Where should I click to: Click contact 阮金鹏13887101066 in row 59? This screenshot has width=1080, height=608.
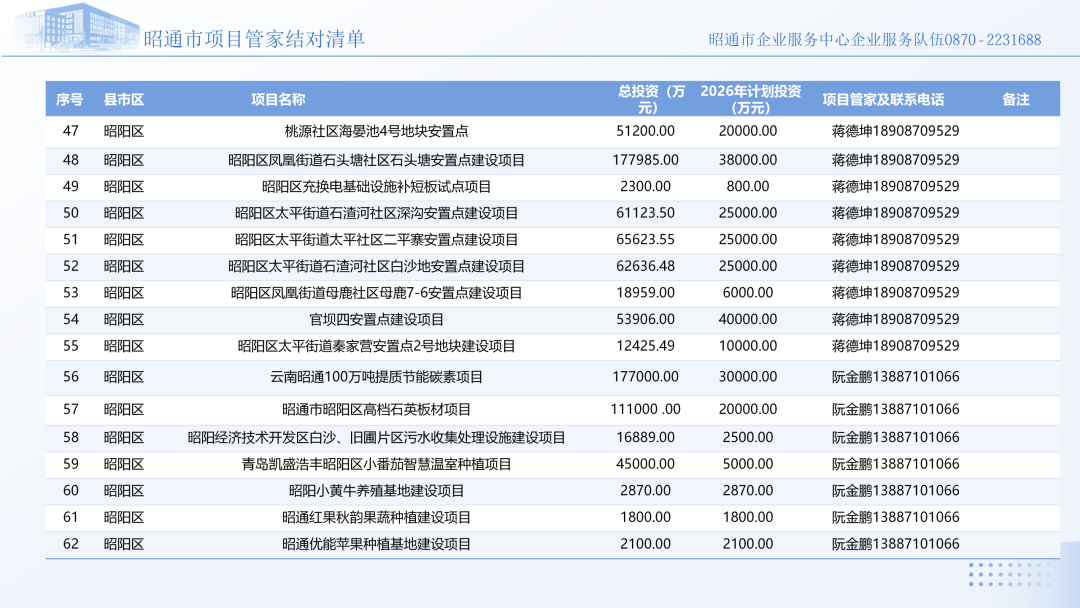895,464
